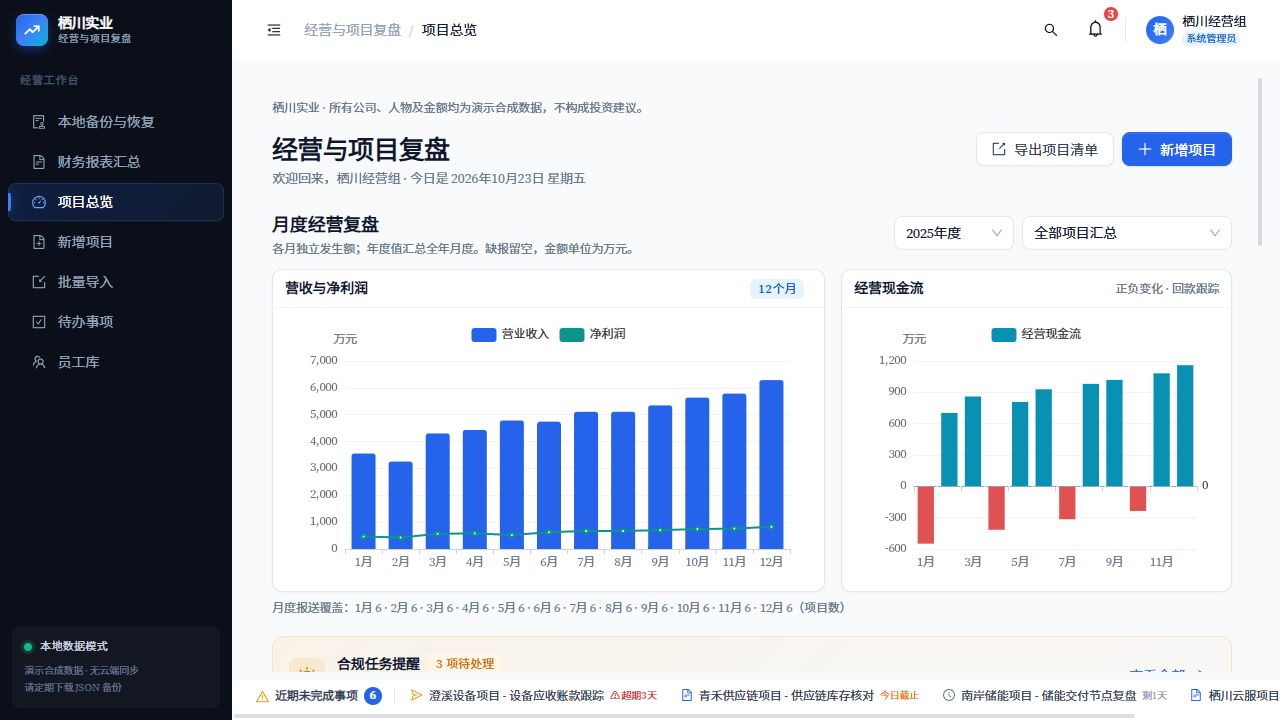Go to 本地备份与恢复 in the sidebar

click(116, 122)
